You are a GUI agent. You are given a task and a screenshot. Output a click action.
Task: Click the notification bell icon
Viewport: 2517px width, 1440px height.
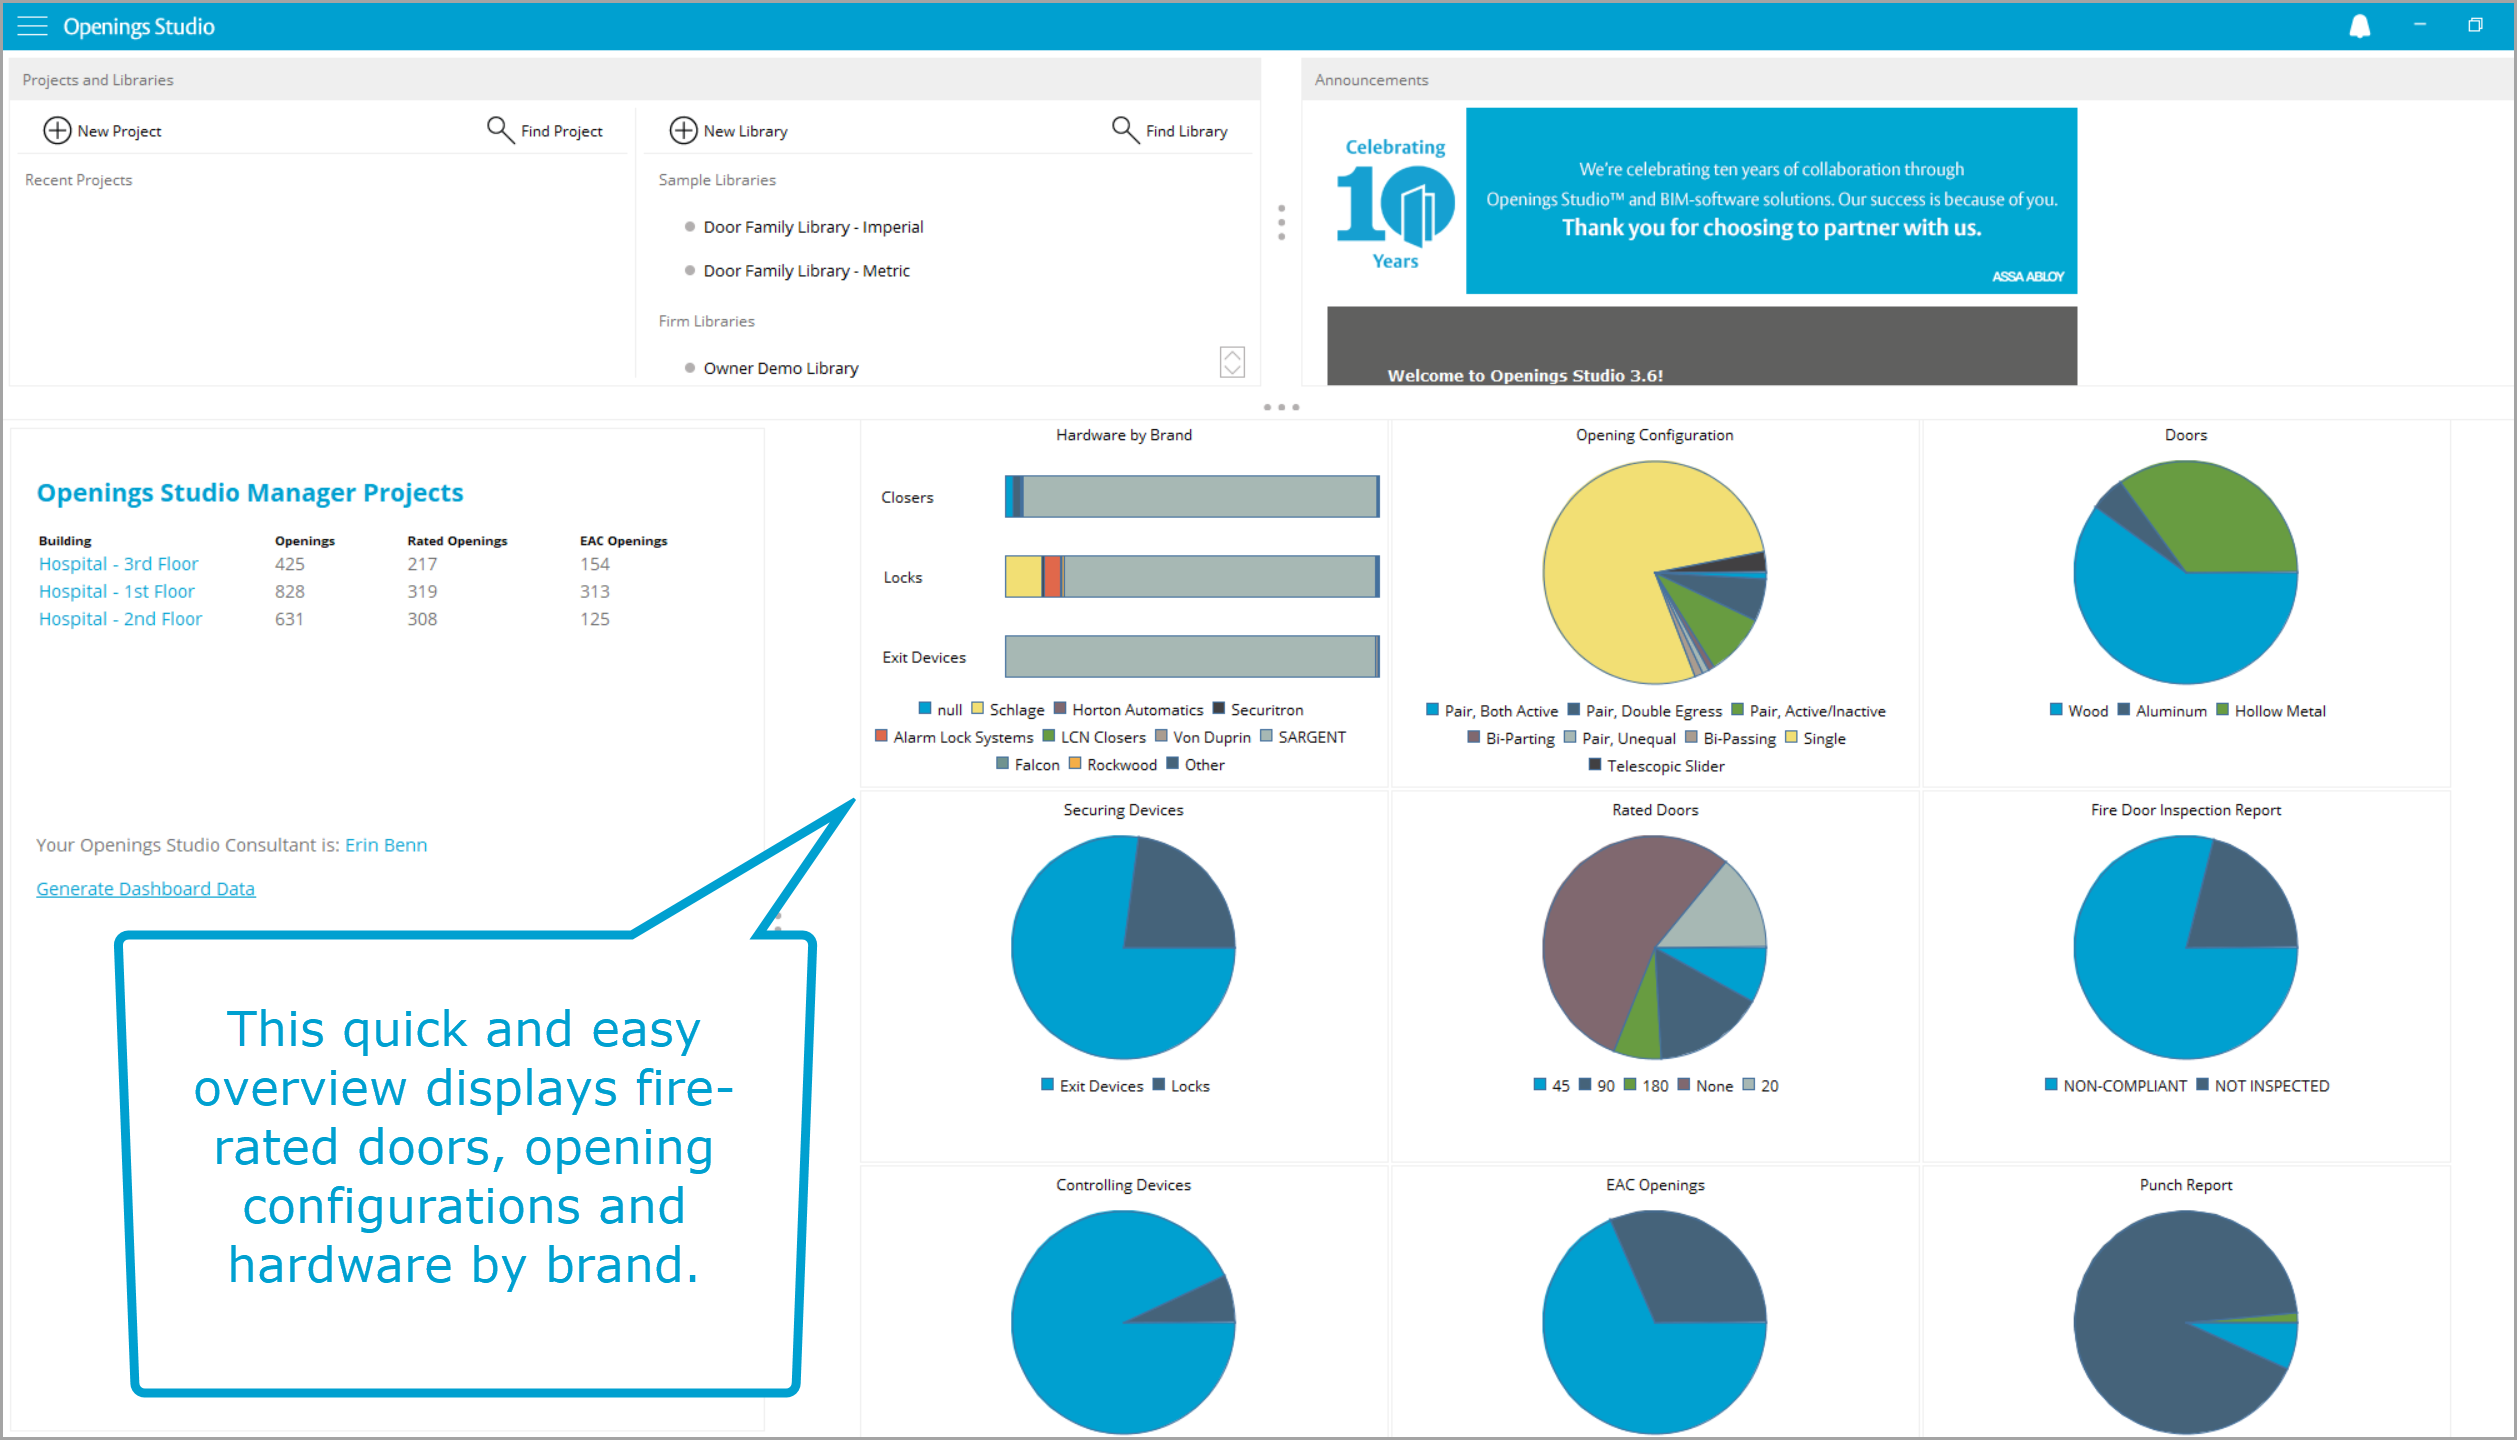tap(2360, 25)
